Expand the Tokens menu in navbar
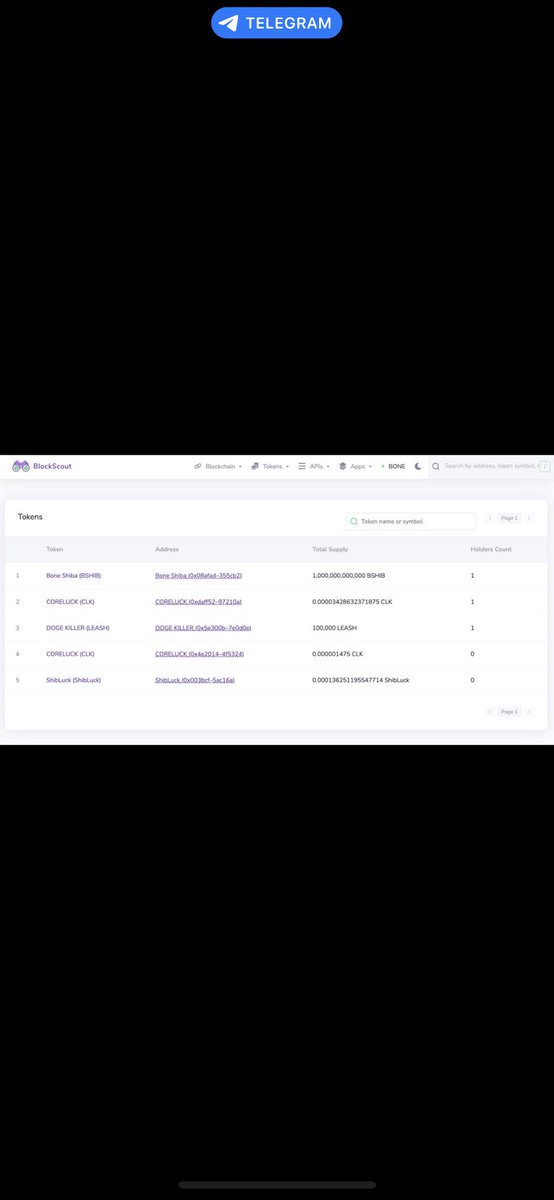Viewport: 554px width, 1200px height. coord(270,467)
